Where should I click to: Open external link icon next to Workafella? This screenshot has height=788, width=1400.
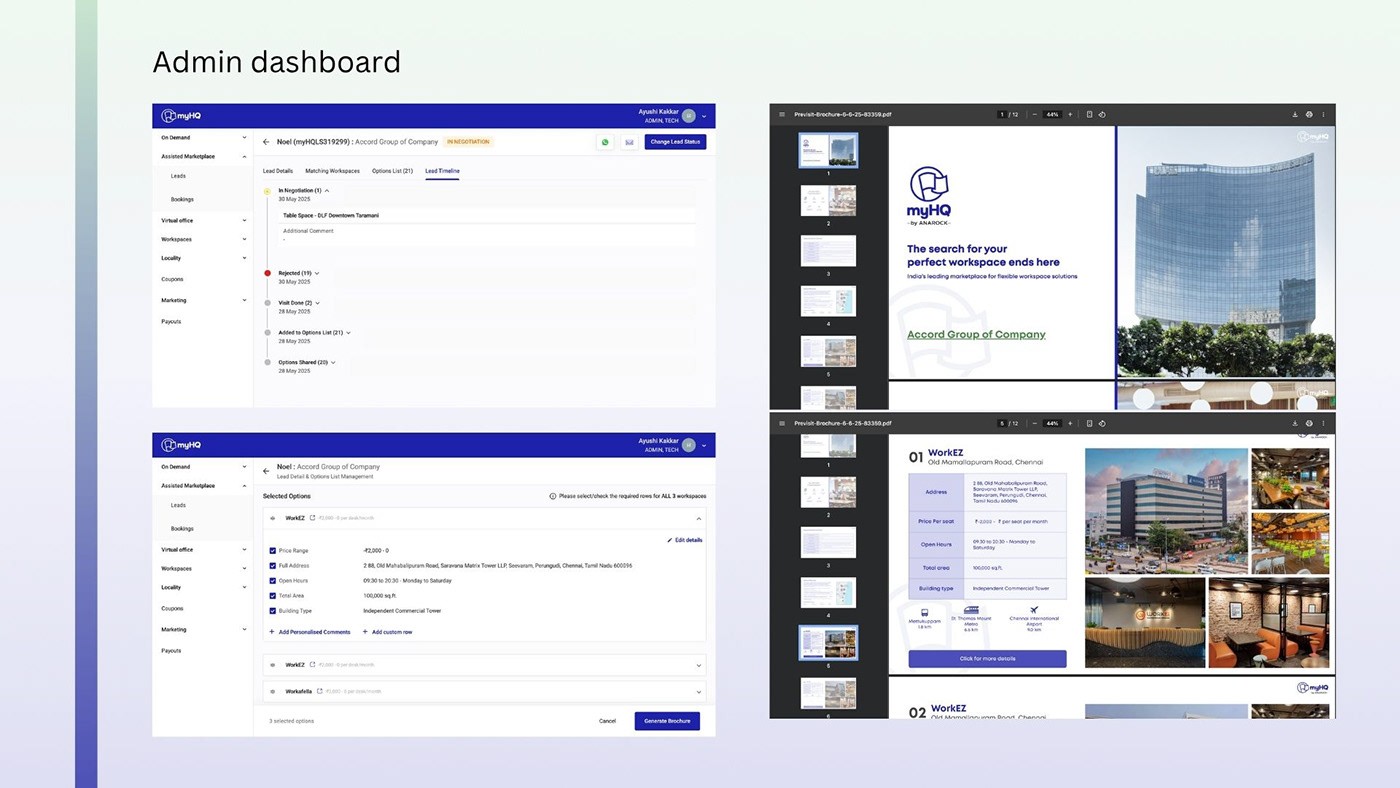[x=319, y=691]
